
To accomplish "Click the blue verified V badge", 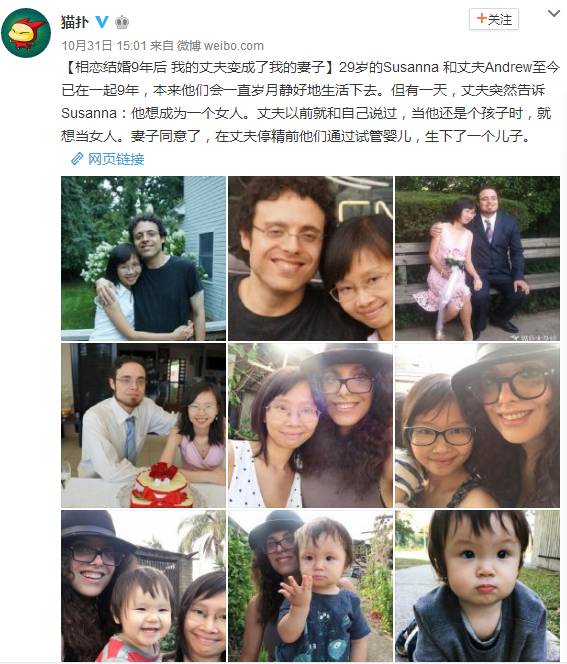I will (x=102, y=21).
